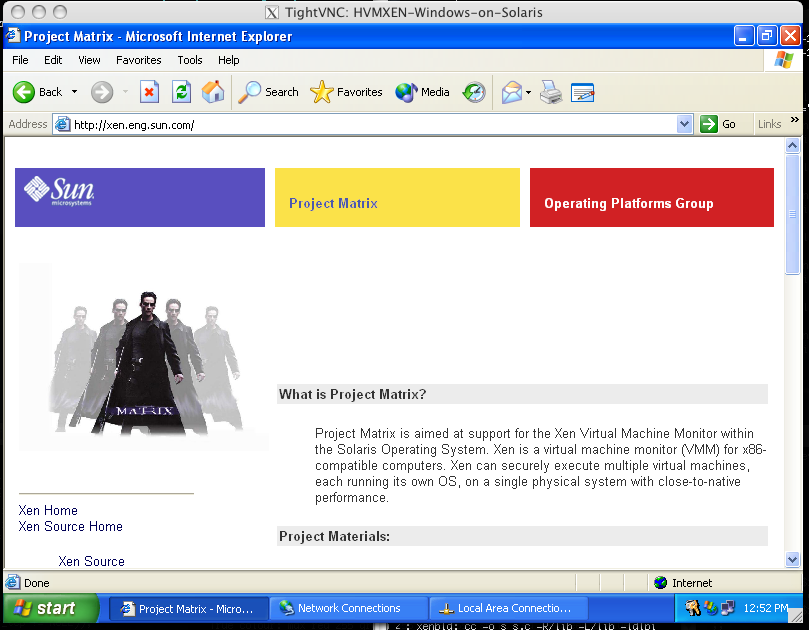Expand the Back button history dropdown
809x630 pixels.
[74, 92]
